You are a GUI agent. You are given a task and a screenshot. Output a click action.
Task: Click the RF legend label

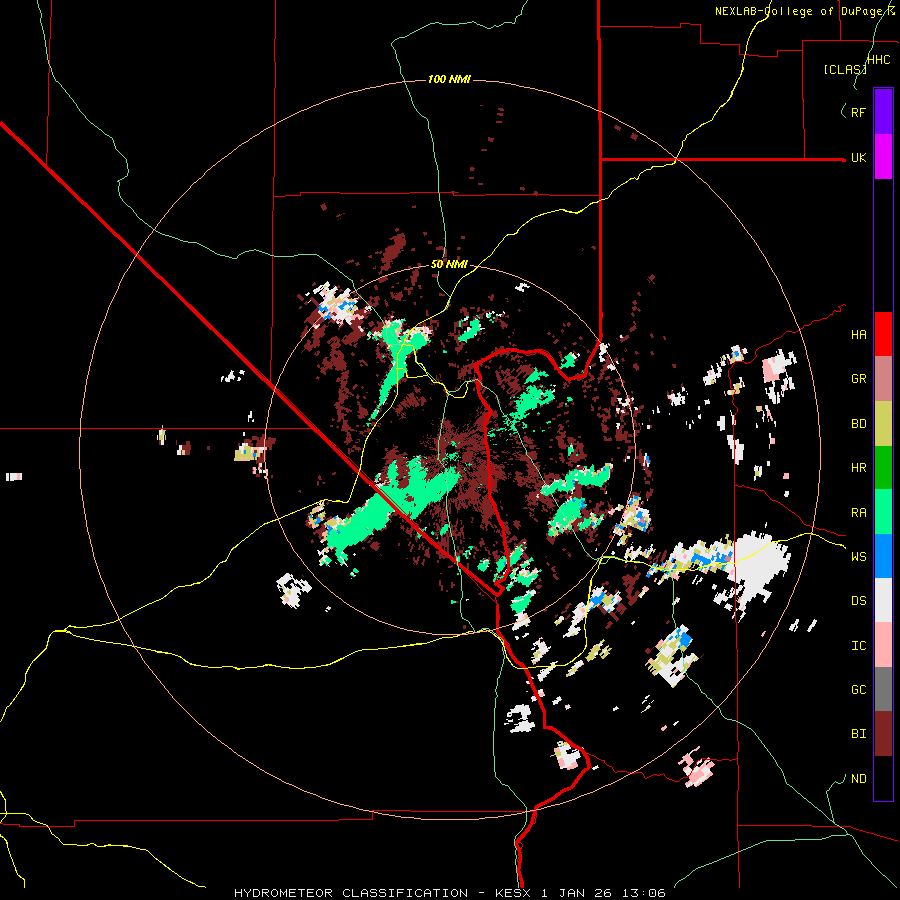[858, 112]
